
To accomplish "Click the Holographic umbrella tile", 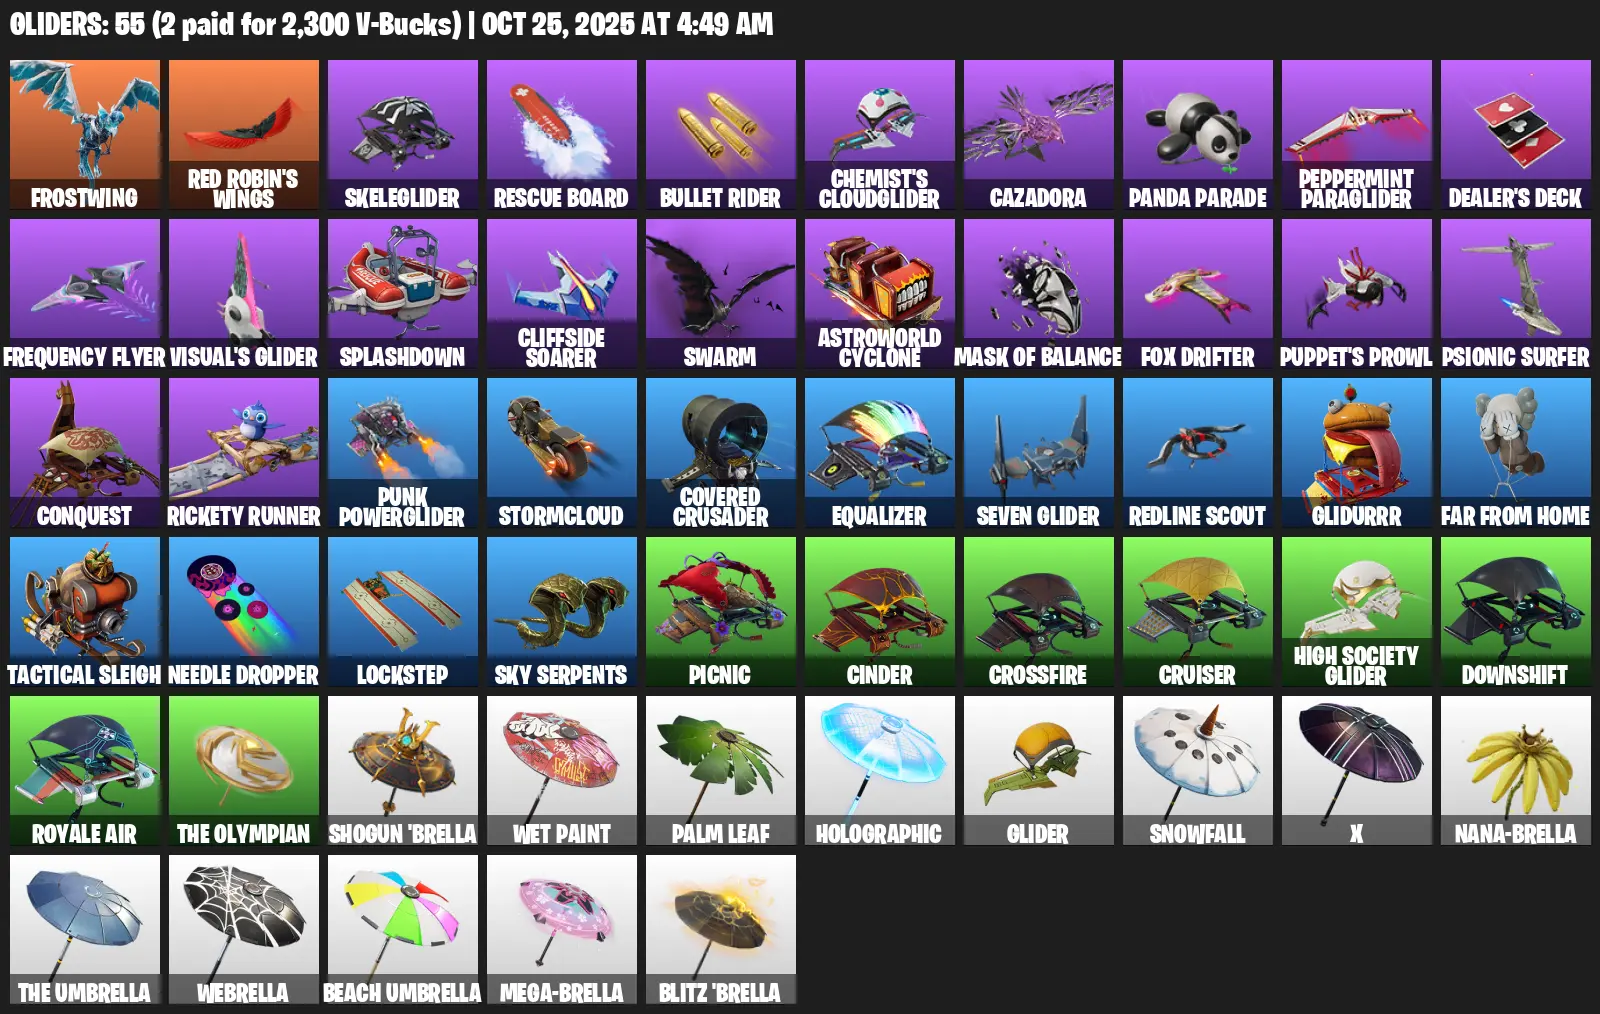I will 880,771.
